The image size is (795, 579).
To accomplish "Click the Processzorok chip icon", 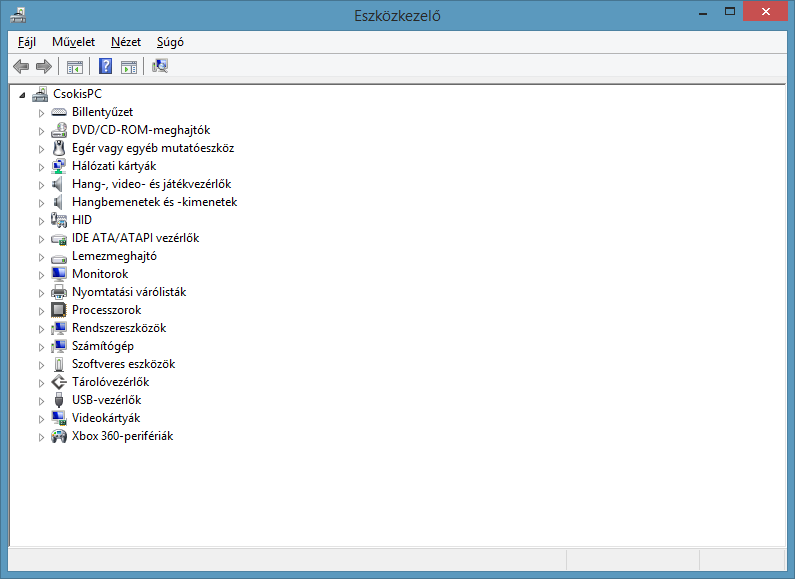I will pos(59,310).
